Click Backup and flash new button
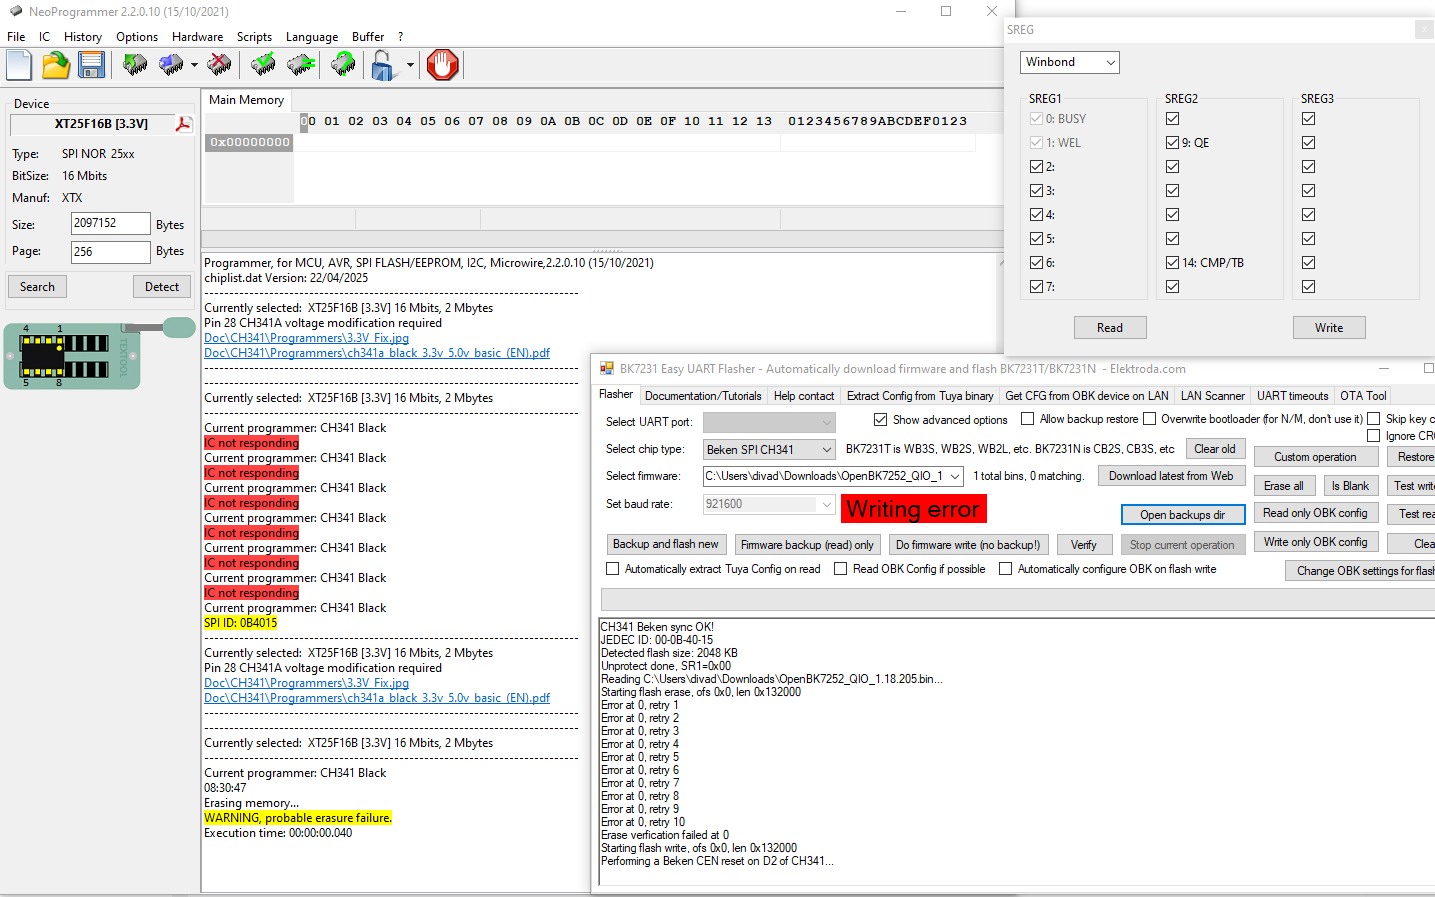1435x897 pixels. click(666, 544)
